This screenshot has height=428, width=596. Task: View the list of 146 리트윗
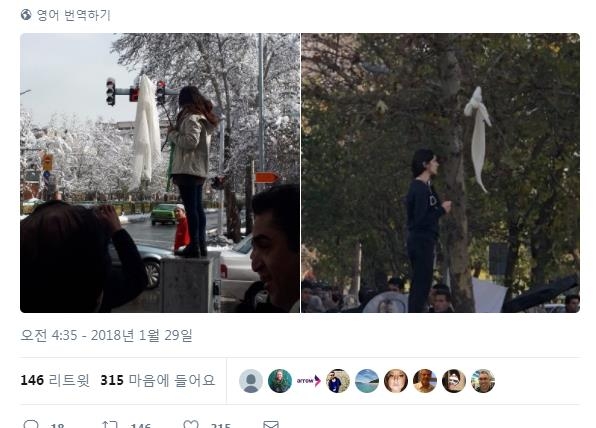click(55, 380)
